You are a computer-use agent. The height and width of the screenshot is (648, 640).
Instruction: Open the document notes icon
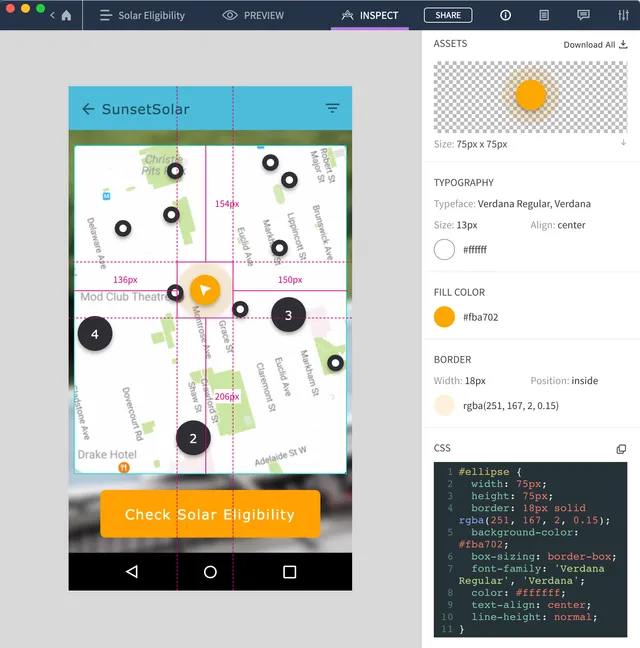click(544, 15)
